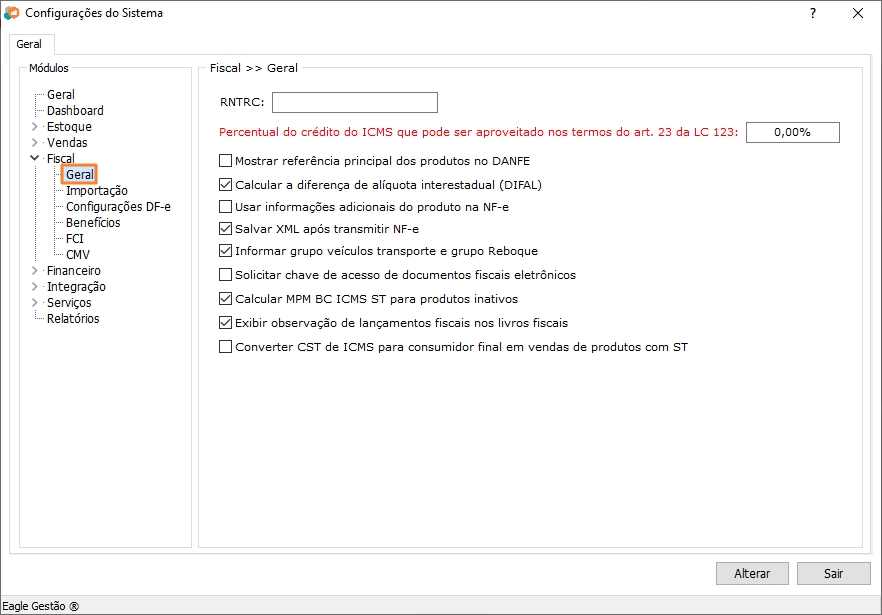Toggle Salvar XML após transmitir NF-e

click(225, 229)
